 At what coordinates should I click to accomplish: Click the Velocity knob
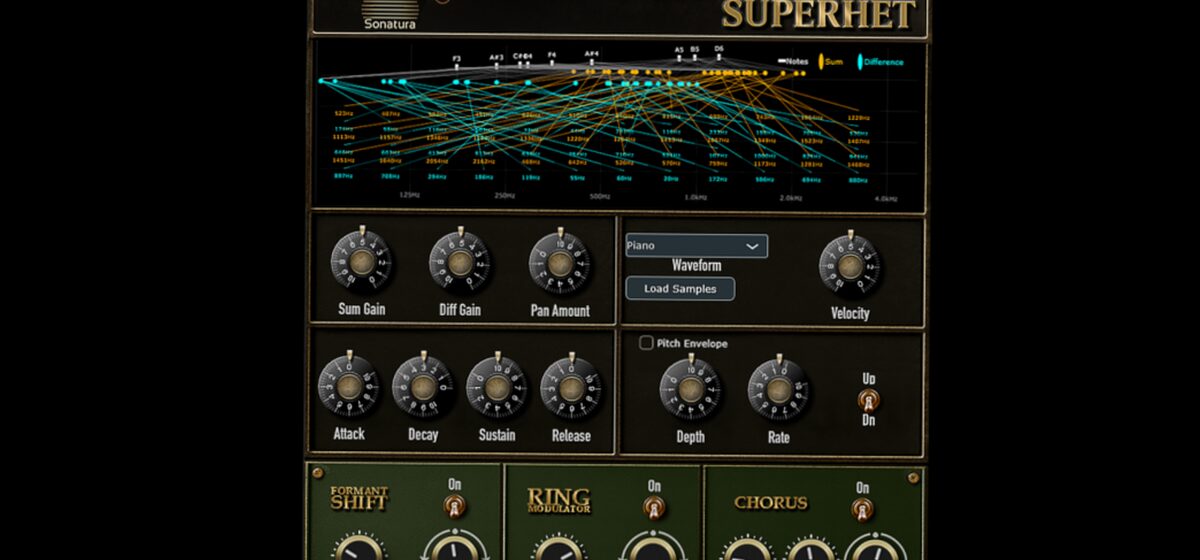[x=849, y=266]
